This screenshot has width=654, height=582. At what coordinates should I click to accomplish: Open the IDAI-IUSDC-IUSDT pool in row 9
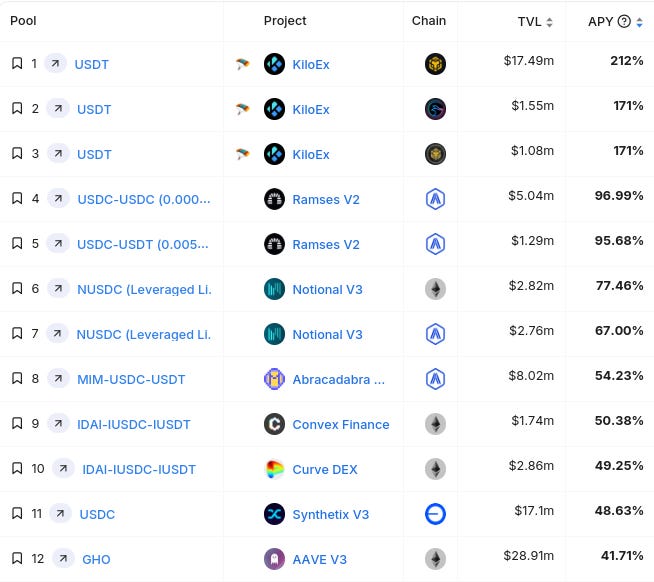click(133, 424)
